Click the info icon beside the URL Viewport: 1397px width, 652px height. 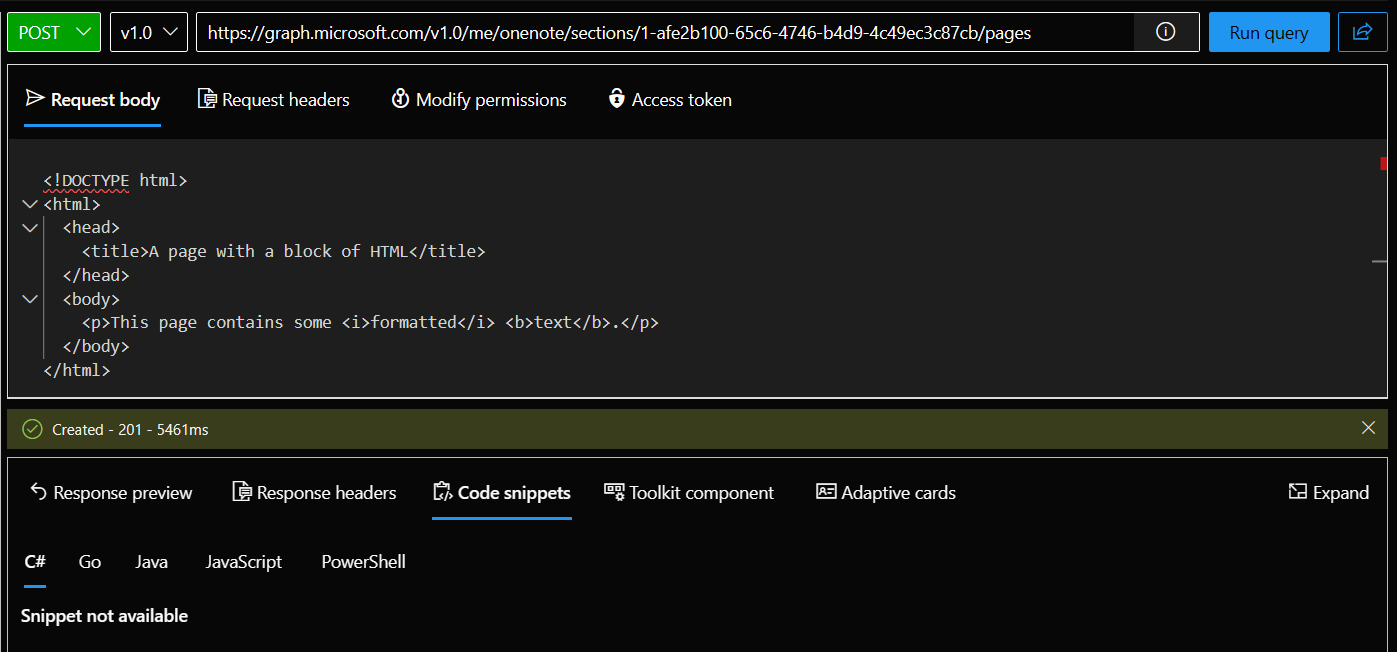(1166, 31)
